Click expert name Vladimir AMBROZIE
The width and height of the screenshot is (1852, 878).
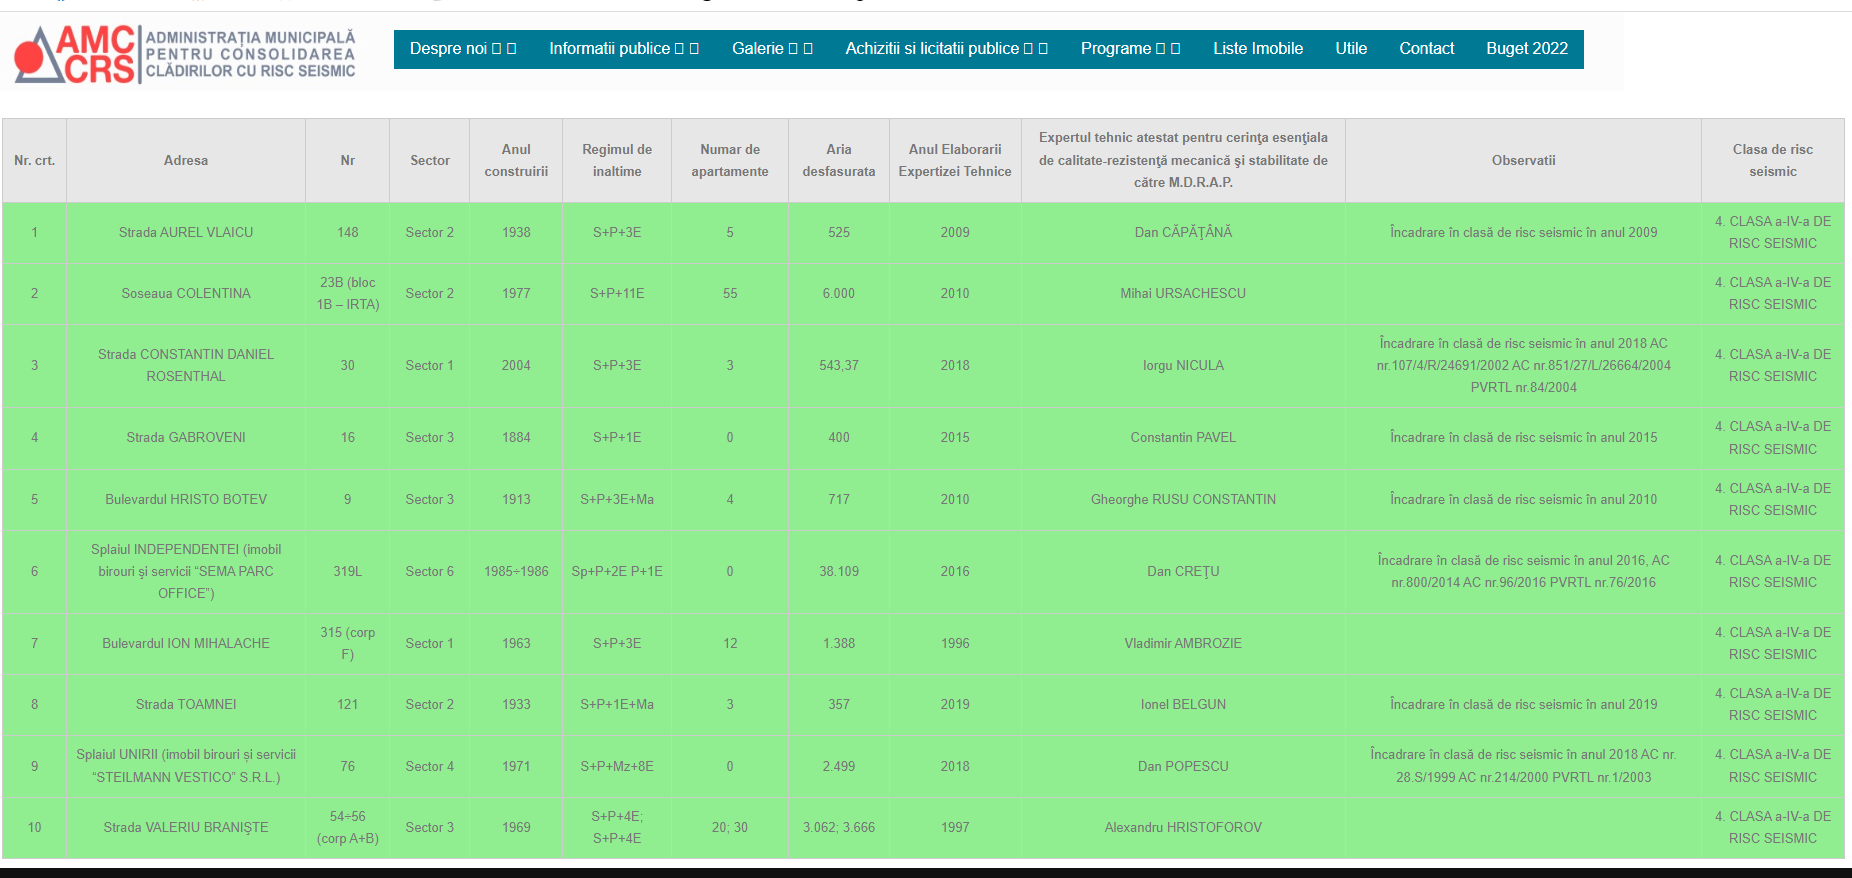1183,643
